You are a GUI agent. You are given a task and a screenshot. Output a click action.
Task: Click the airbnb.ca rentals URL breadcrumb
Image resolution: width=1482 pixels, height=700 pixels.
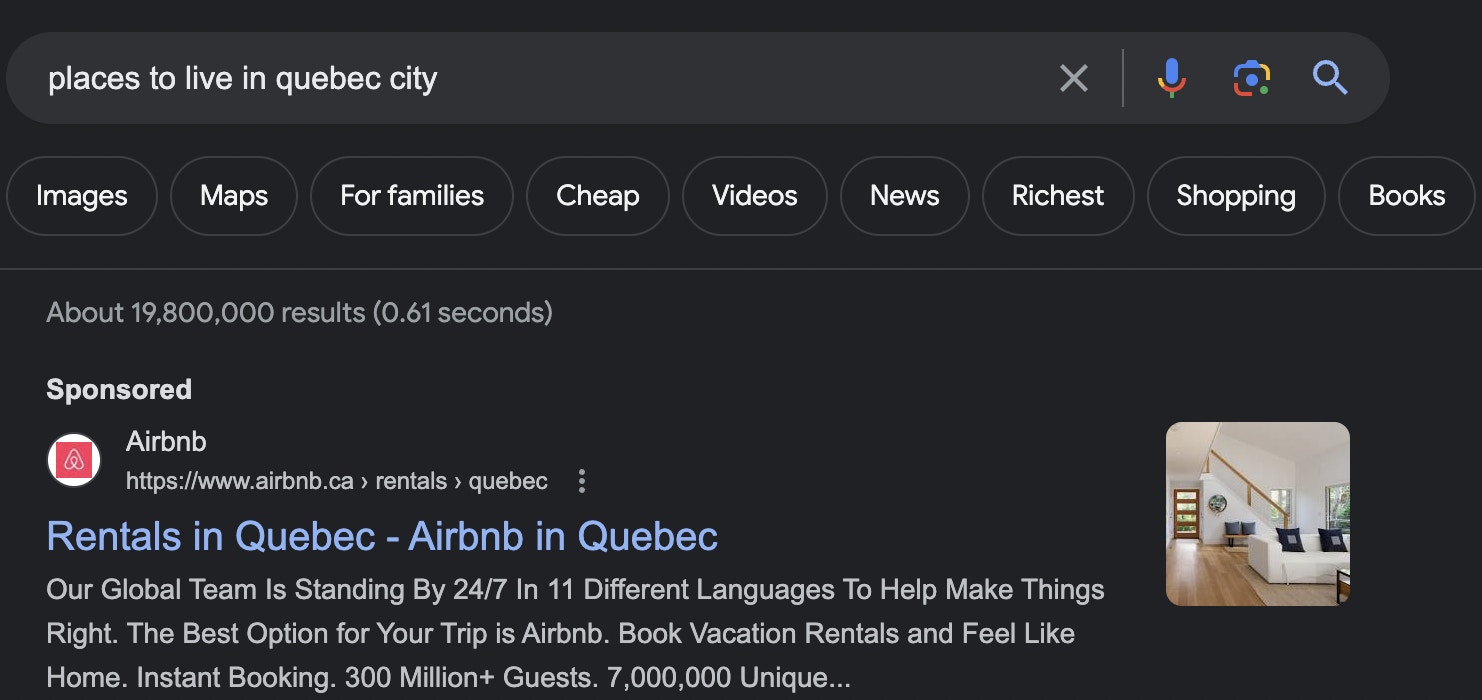pos(337,482)
